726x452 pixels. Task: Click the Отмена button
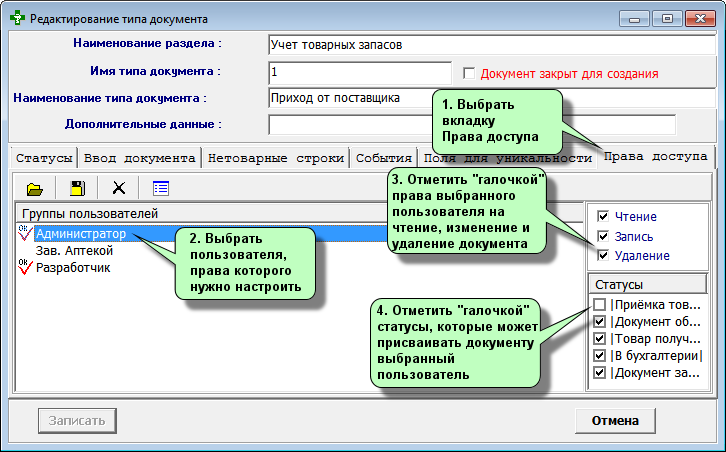(615, 421)
